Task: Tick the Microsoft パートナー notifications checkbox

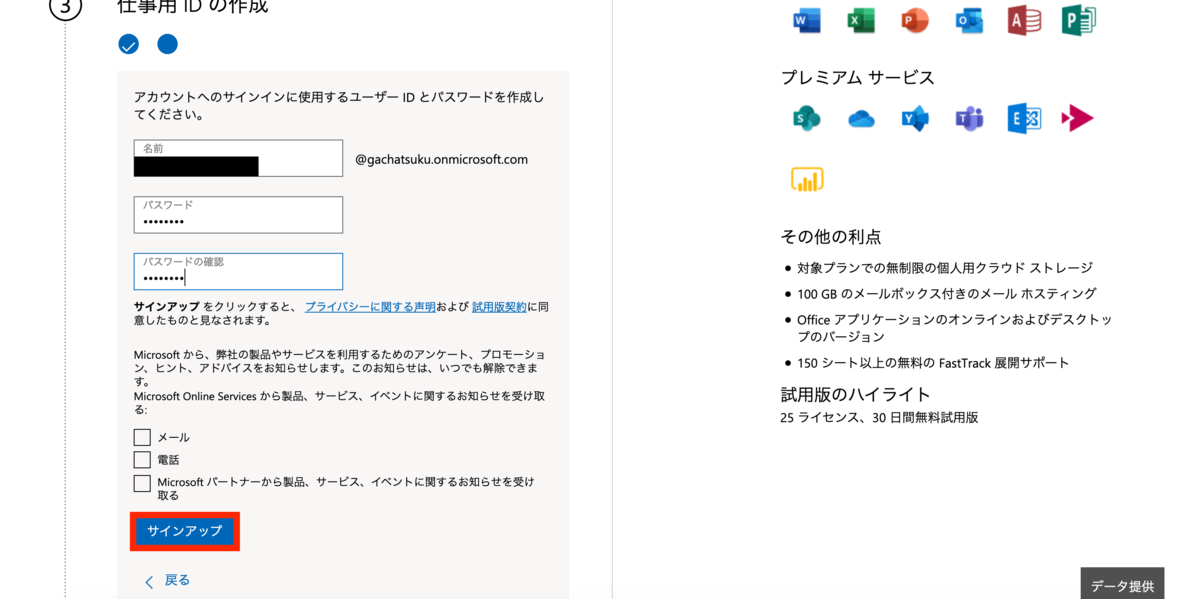Action: [x=142, y=483]
